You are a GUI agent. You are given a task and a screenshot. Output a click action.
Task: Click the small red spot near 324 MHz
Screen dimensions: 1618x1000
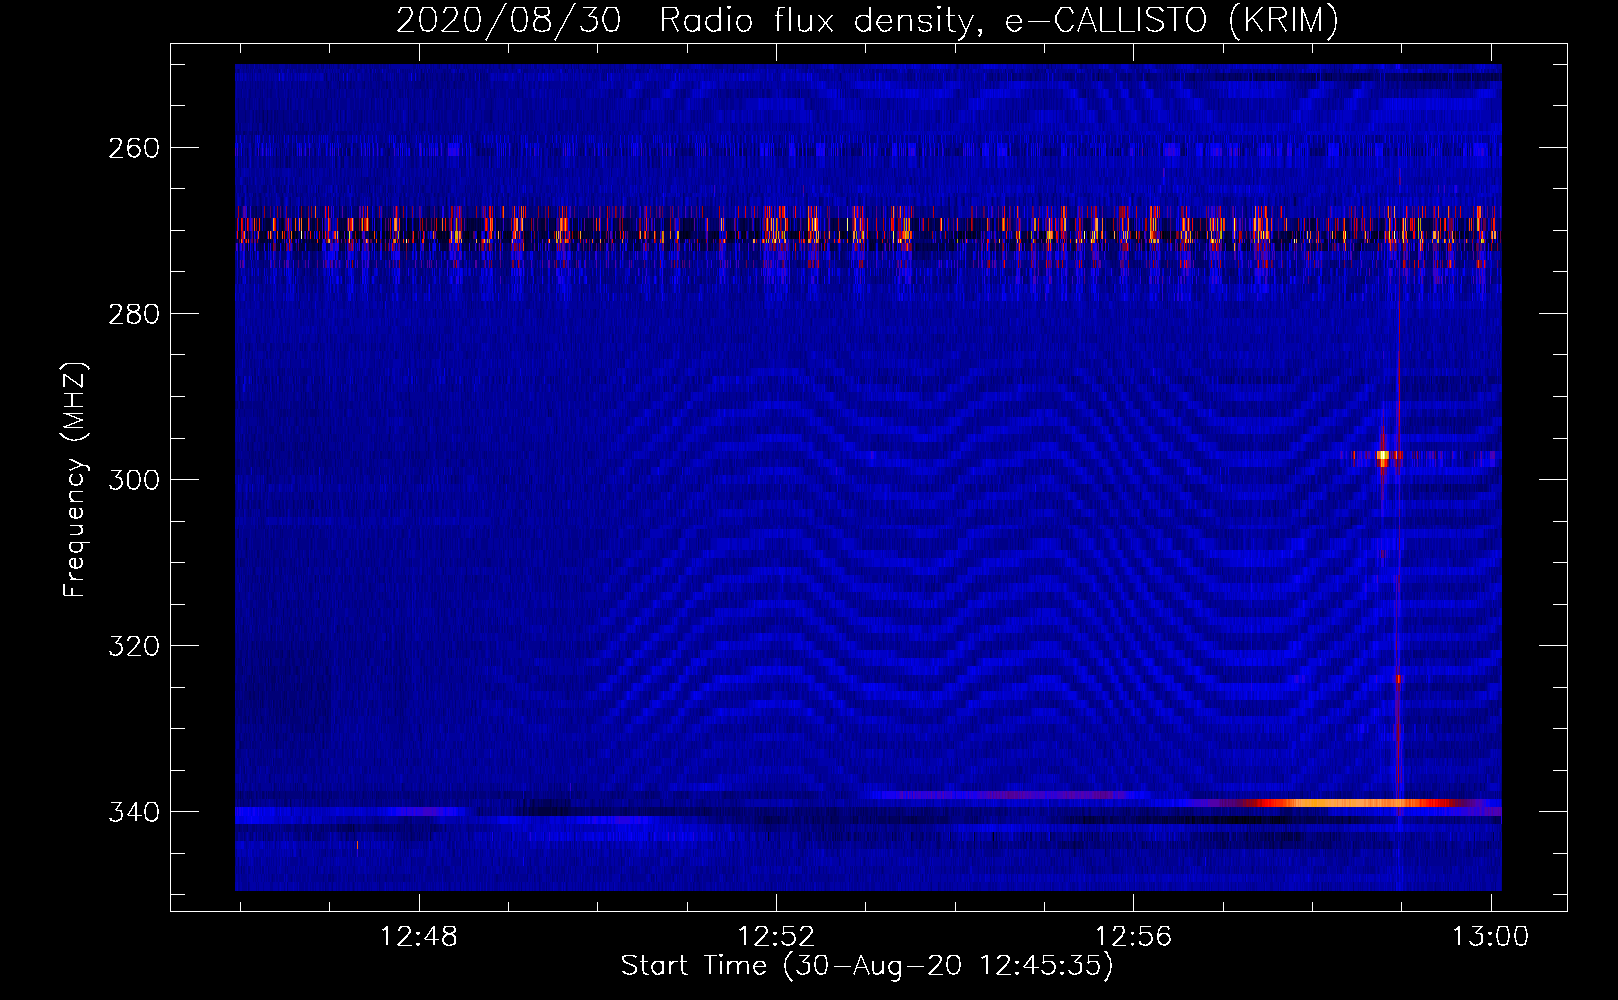point(1398,679)
